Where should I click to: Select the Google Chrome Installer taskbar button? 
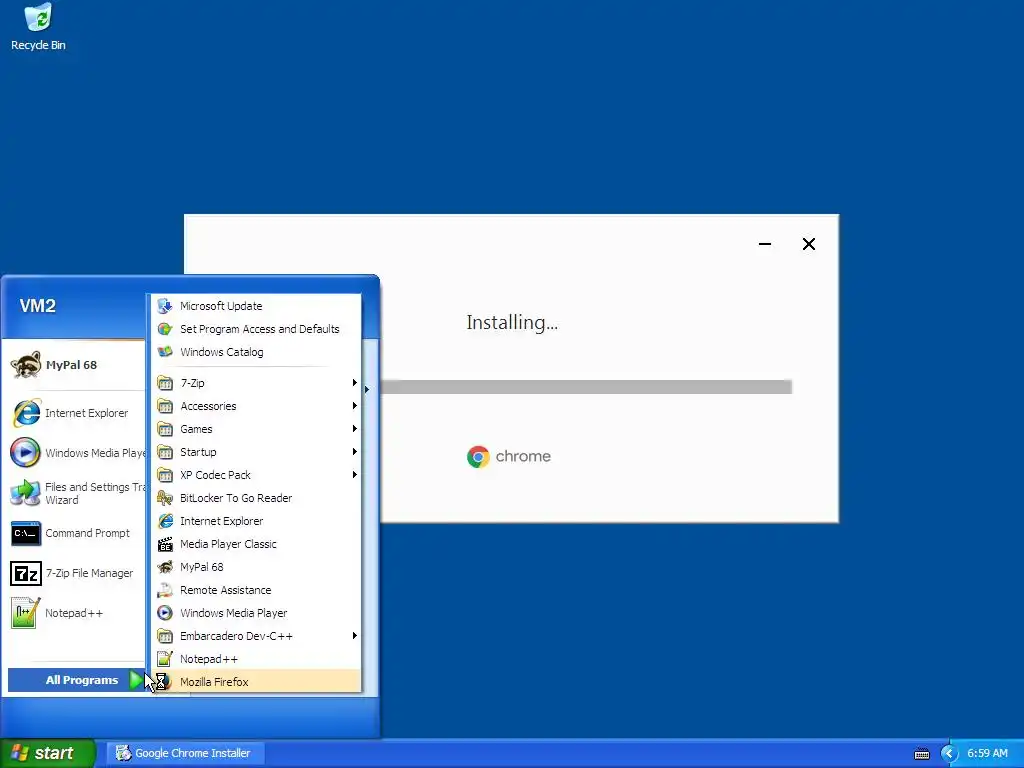click(x=187, y=753)
